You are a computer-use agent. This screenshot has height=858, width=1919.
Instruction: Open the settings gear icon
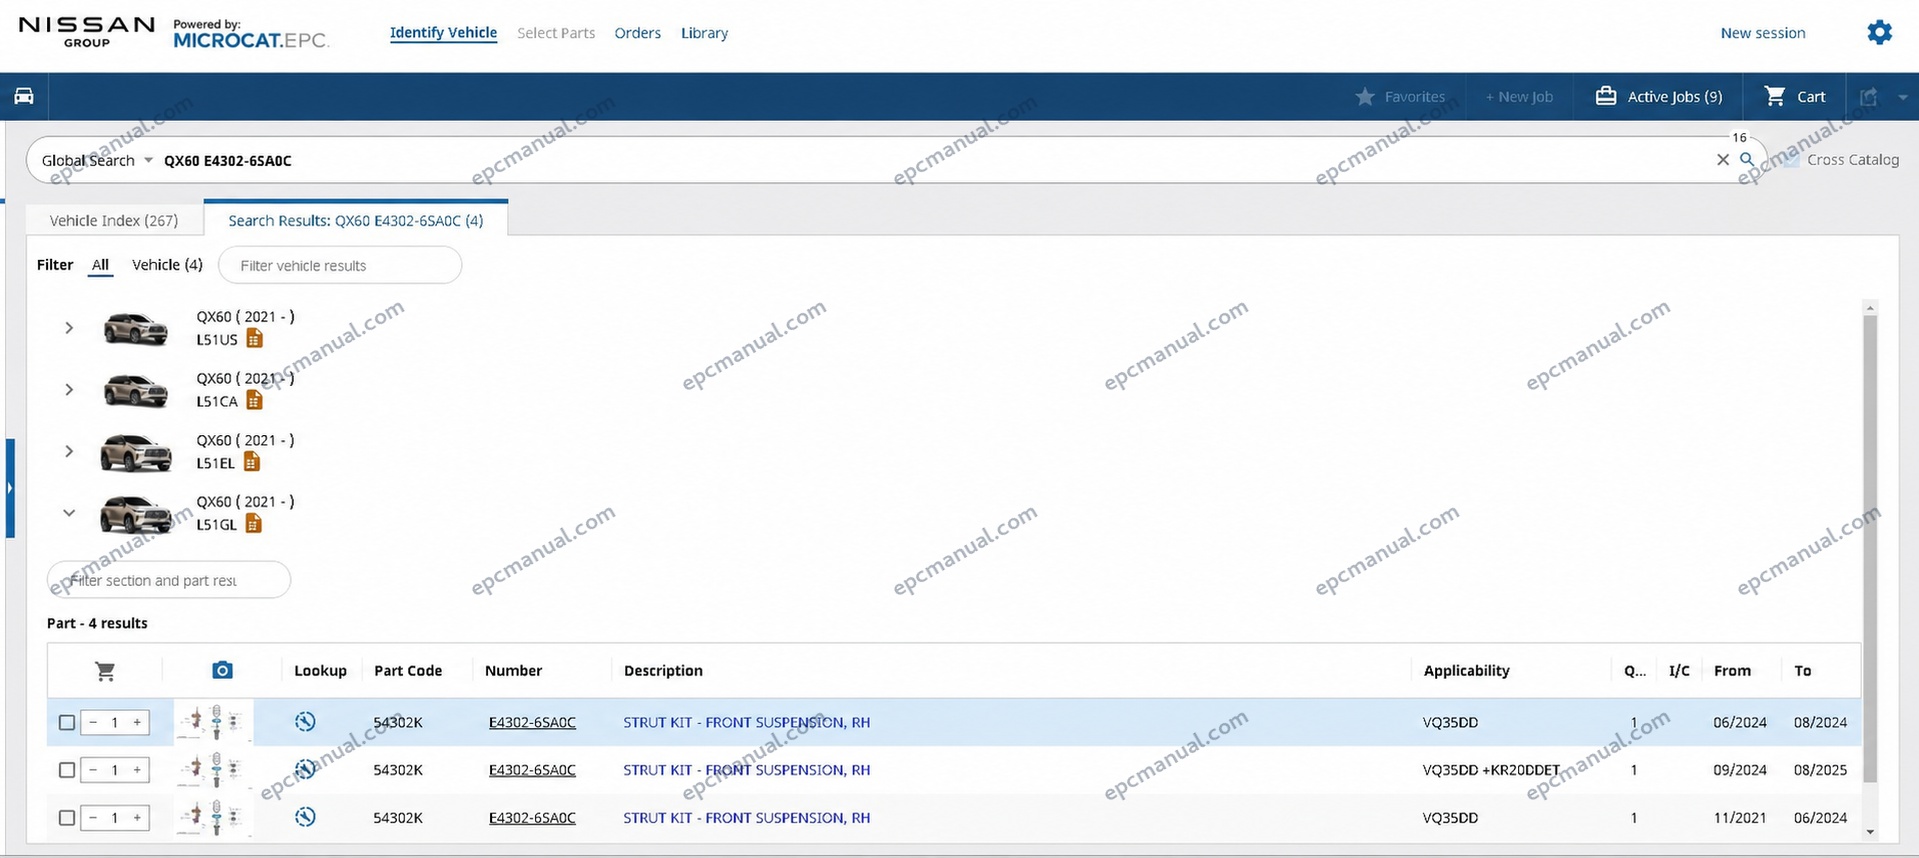click(x=1879, y=33)
